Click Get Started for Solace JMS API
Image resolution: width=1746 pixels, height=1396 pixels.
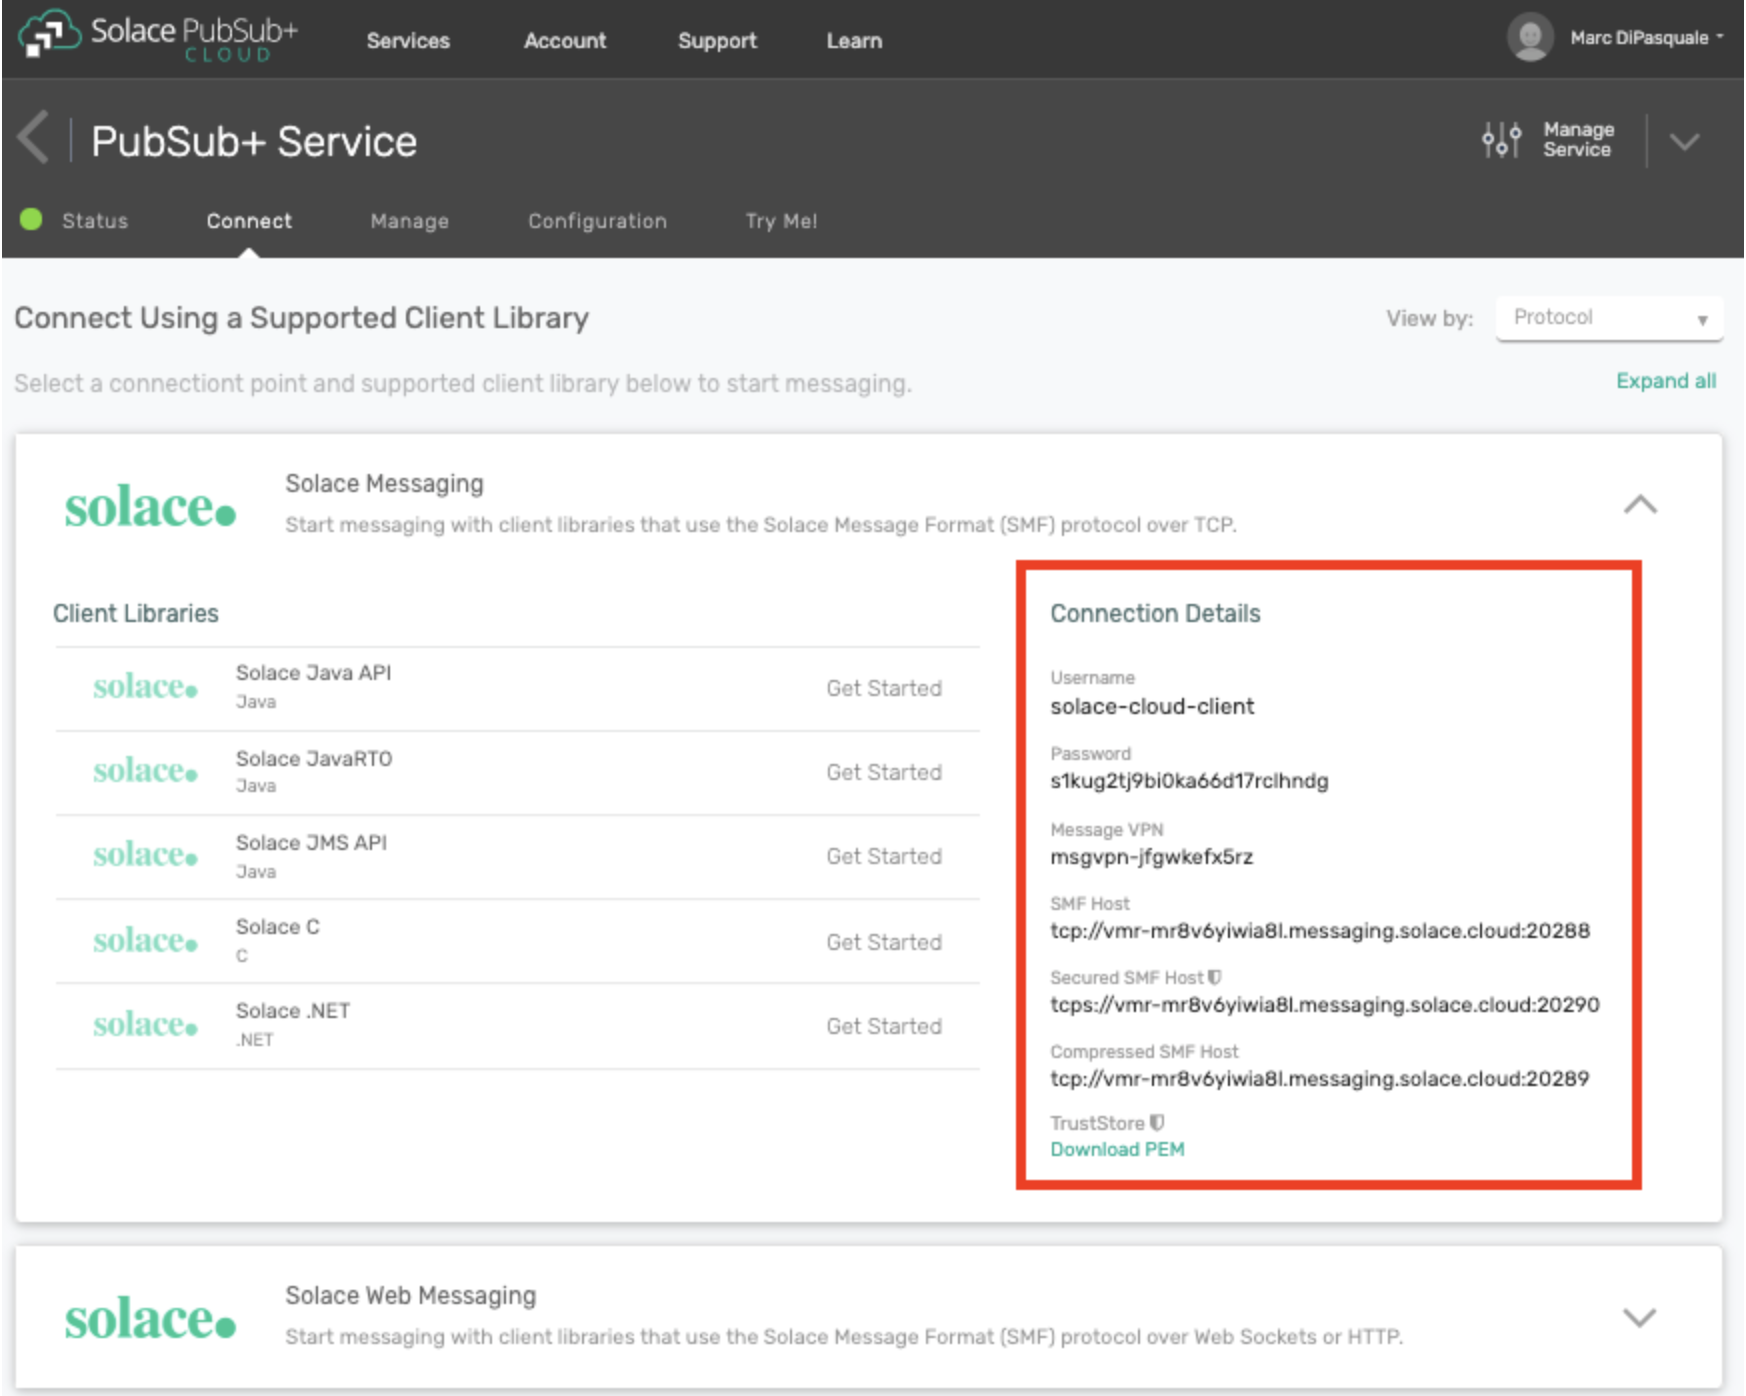click(884, 857)
